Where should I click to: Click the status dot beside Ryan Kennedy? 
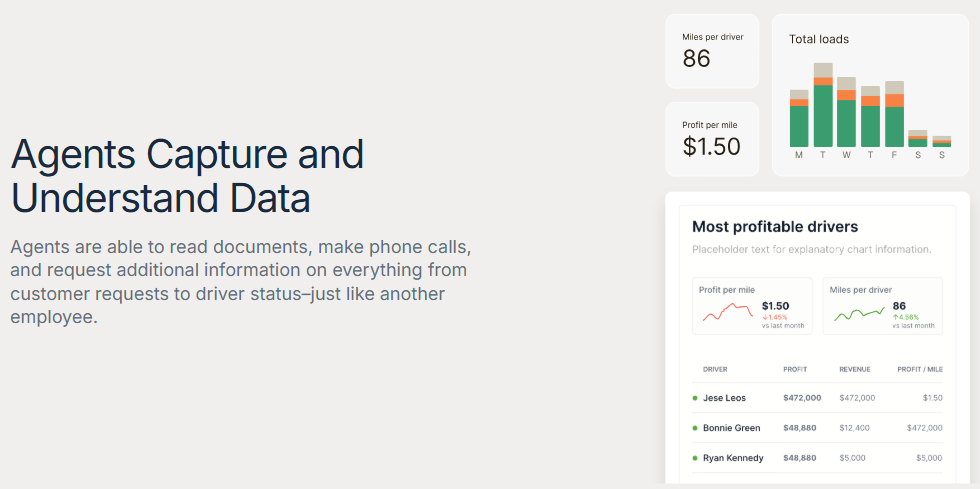[695, 458]
